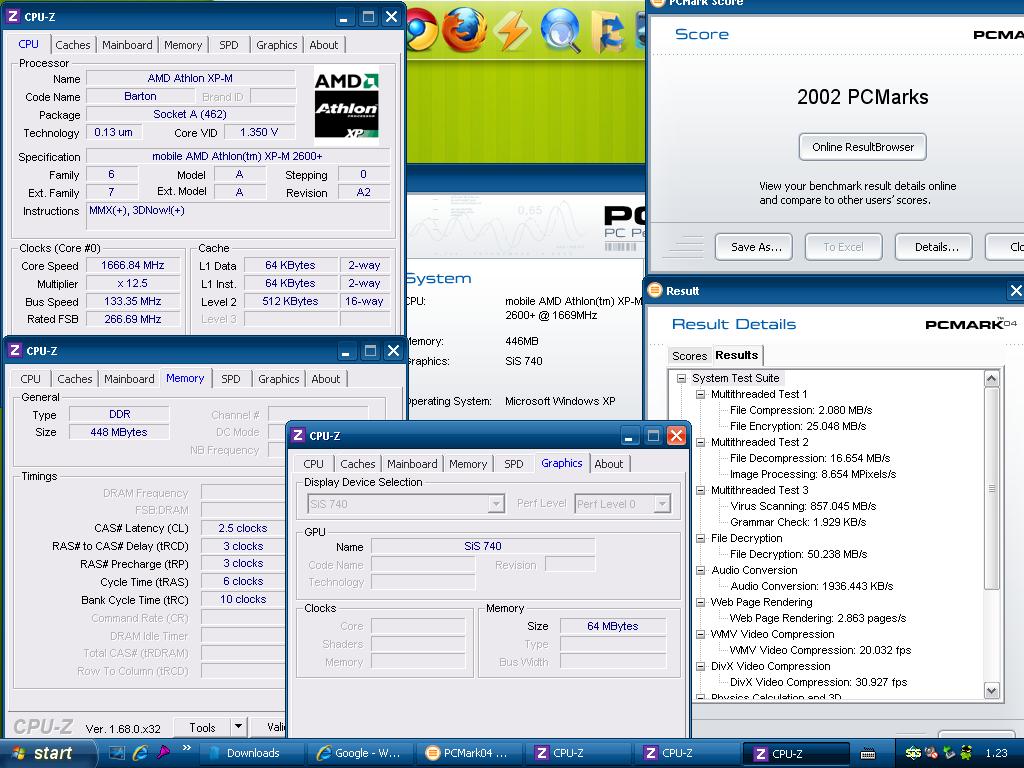The width and height of the screenshot is (1024, 768).
Task: Click the Result window title icon
Action: pos(655,291)
